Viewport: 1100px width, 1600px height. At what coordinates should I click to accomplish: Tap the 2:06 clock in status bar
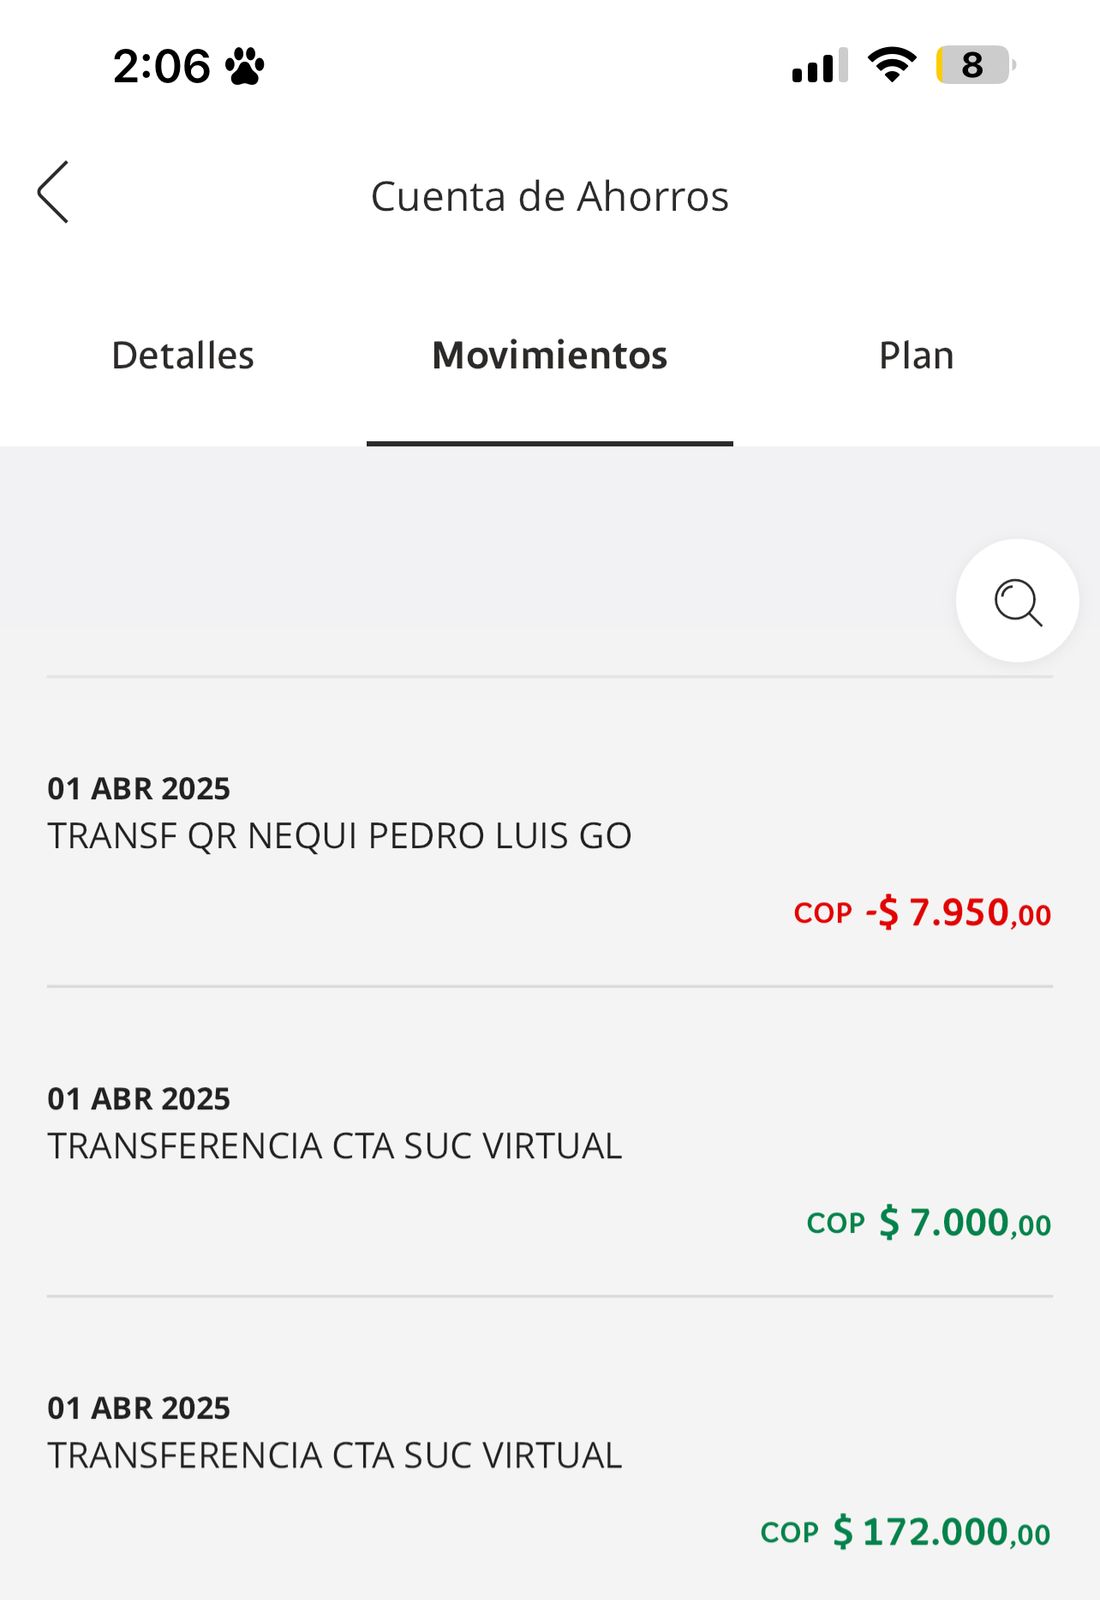(x=161, y=67)
